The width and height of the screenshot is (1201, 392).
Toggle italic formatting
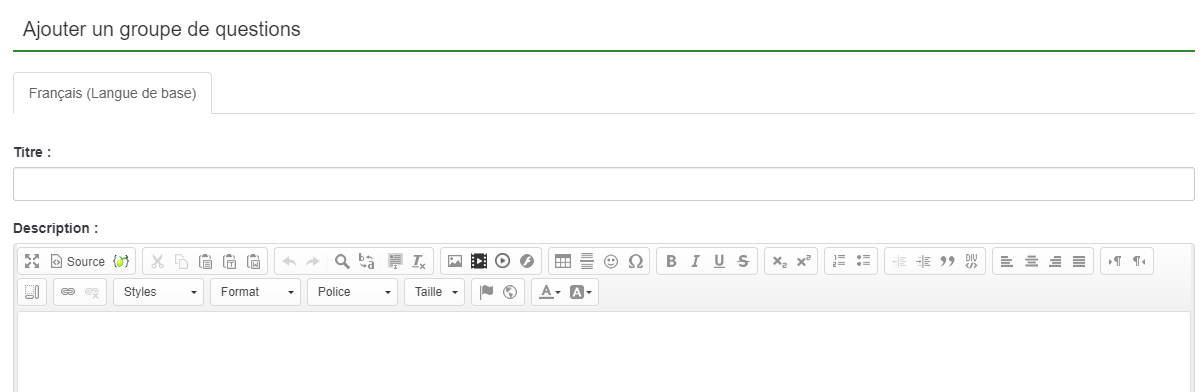tap(695, 262)
